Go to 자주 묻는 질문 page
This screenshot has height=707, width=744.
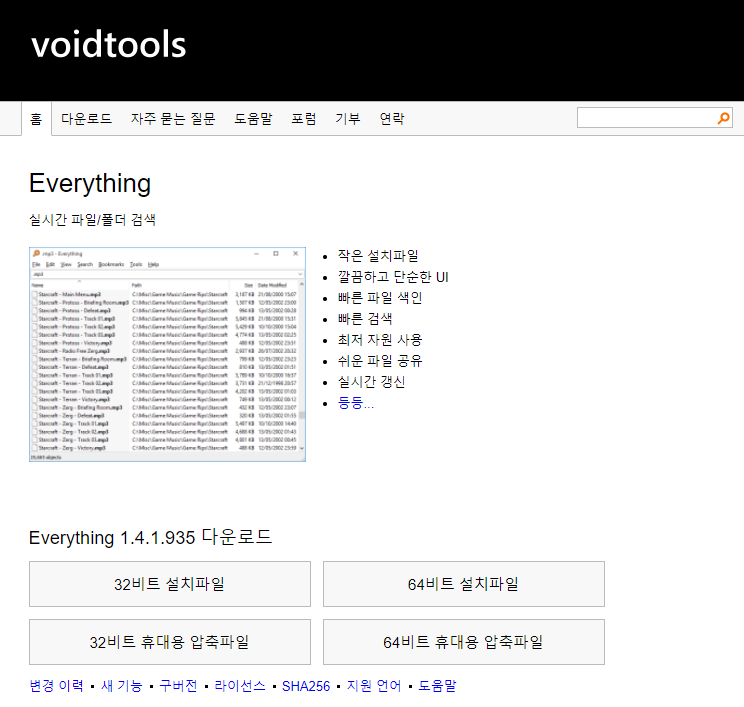pyautogui.click(x=173, y=119)
